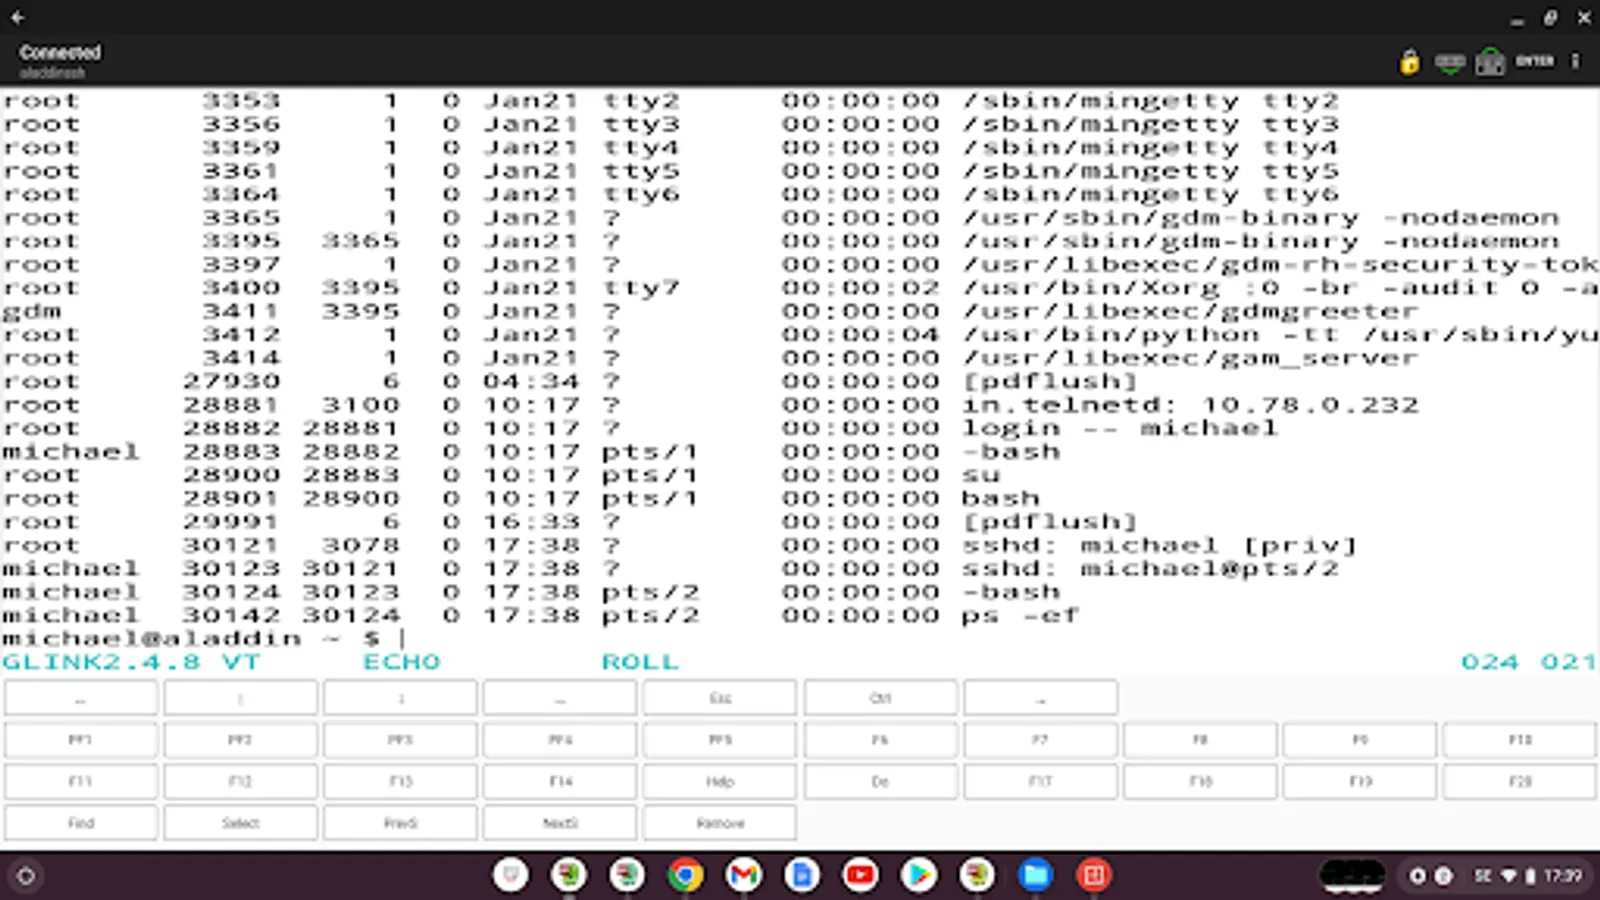Open Gmail from the shelf

[x=743, y=876]
